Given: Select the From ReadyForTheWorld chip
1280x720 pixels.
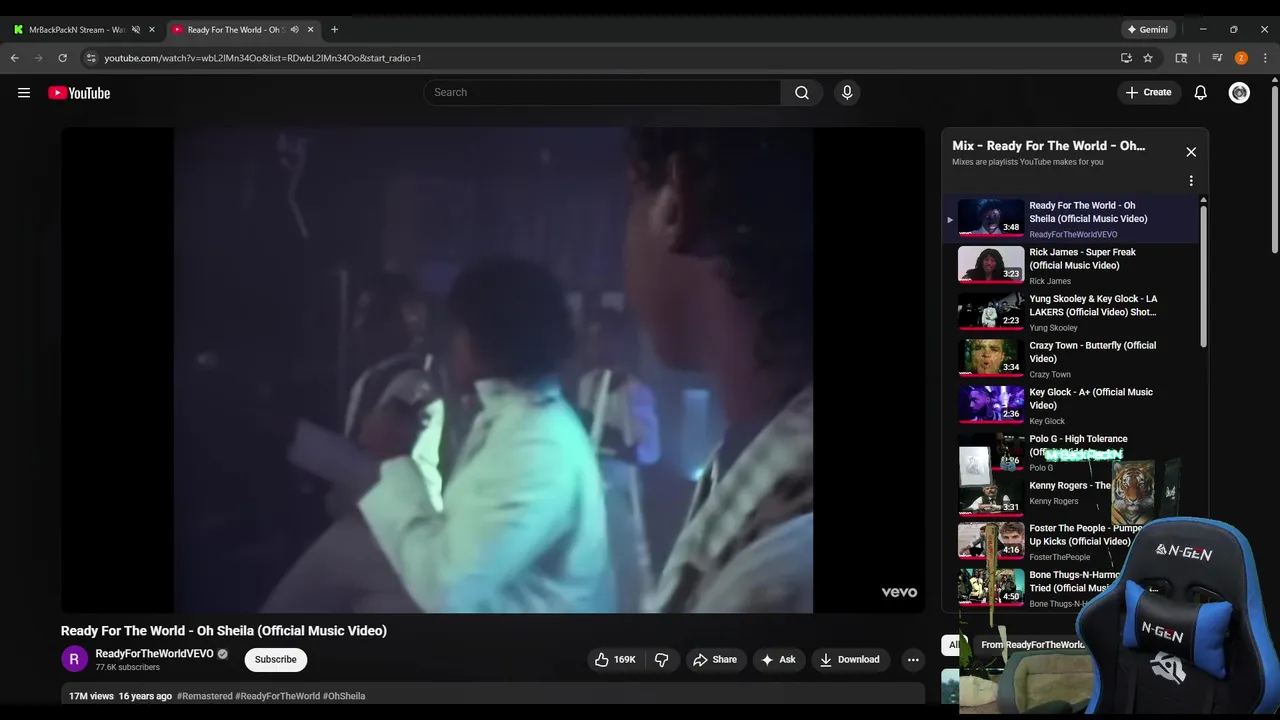Looking at the screenshot, I should point(1032,645).
